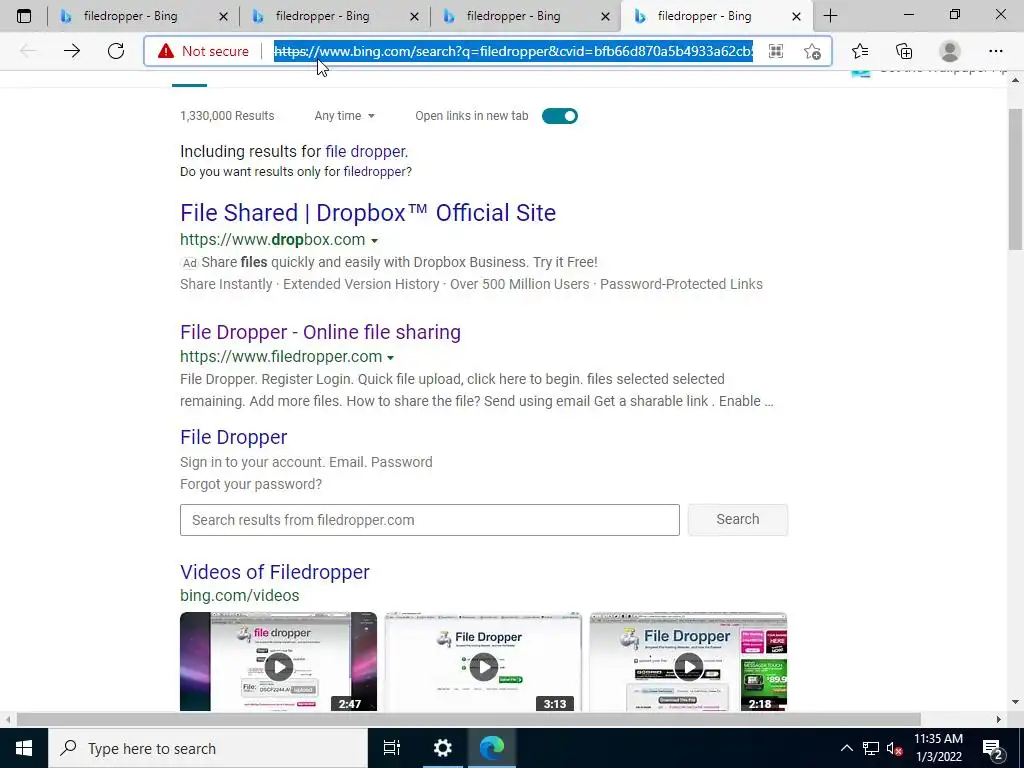Viewport: 1024px width, 768px height.
Task: Click the bing.com/videos URL text
Action: pyautogui.click(x=240, y=596)
